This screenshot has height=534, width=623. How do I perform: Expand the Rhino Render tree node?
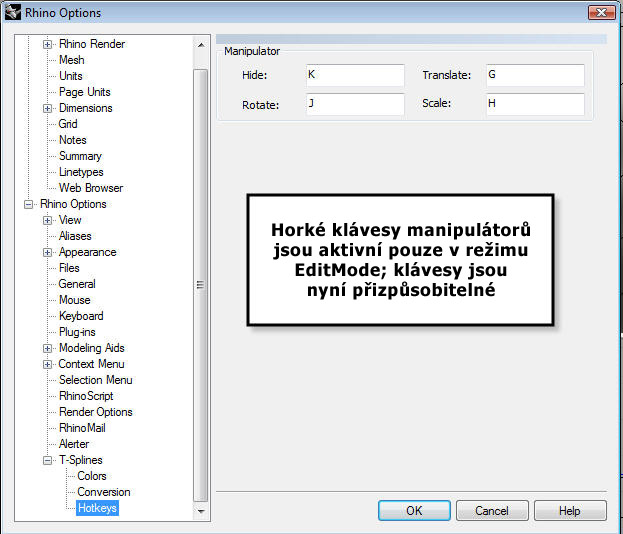coord(47,44)
